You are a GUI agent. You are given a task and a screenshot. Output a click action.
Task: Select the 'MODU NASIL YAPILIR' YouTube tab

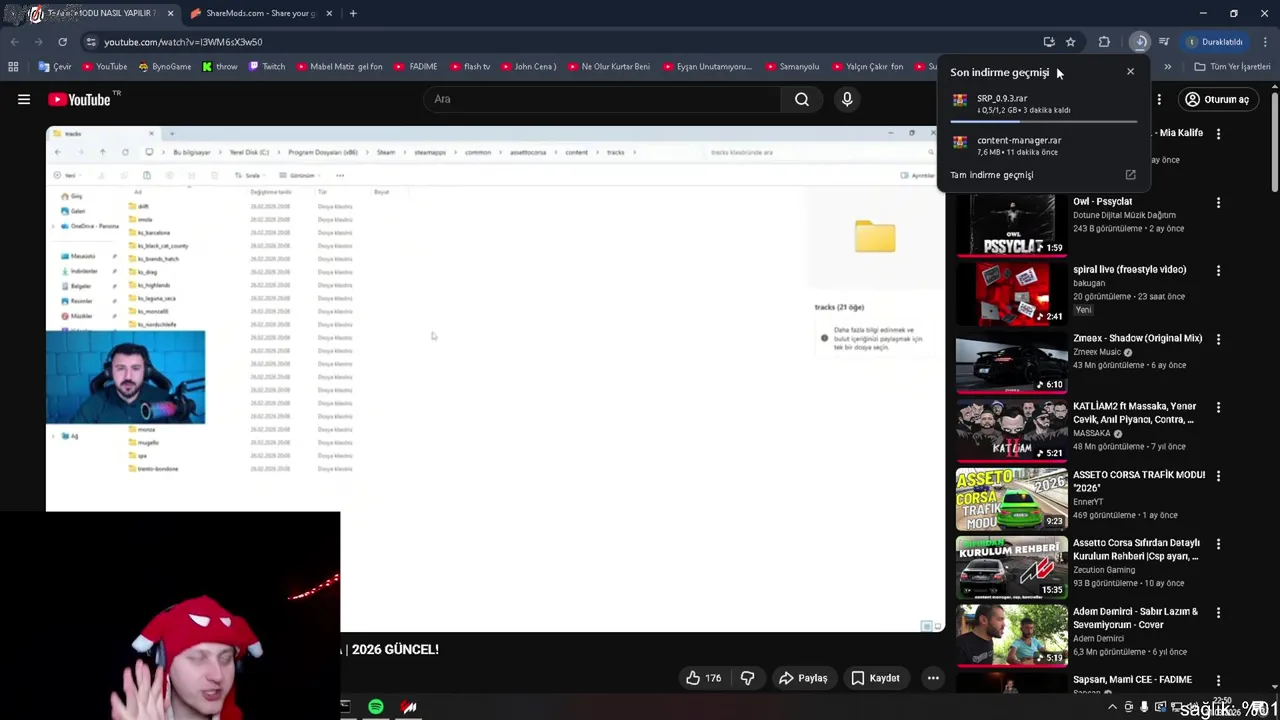pyautogui.click(x=100, y=13)
